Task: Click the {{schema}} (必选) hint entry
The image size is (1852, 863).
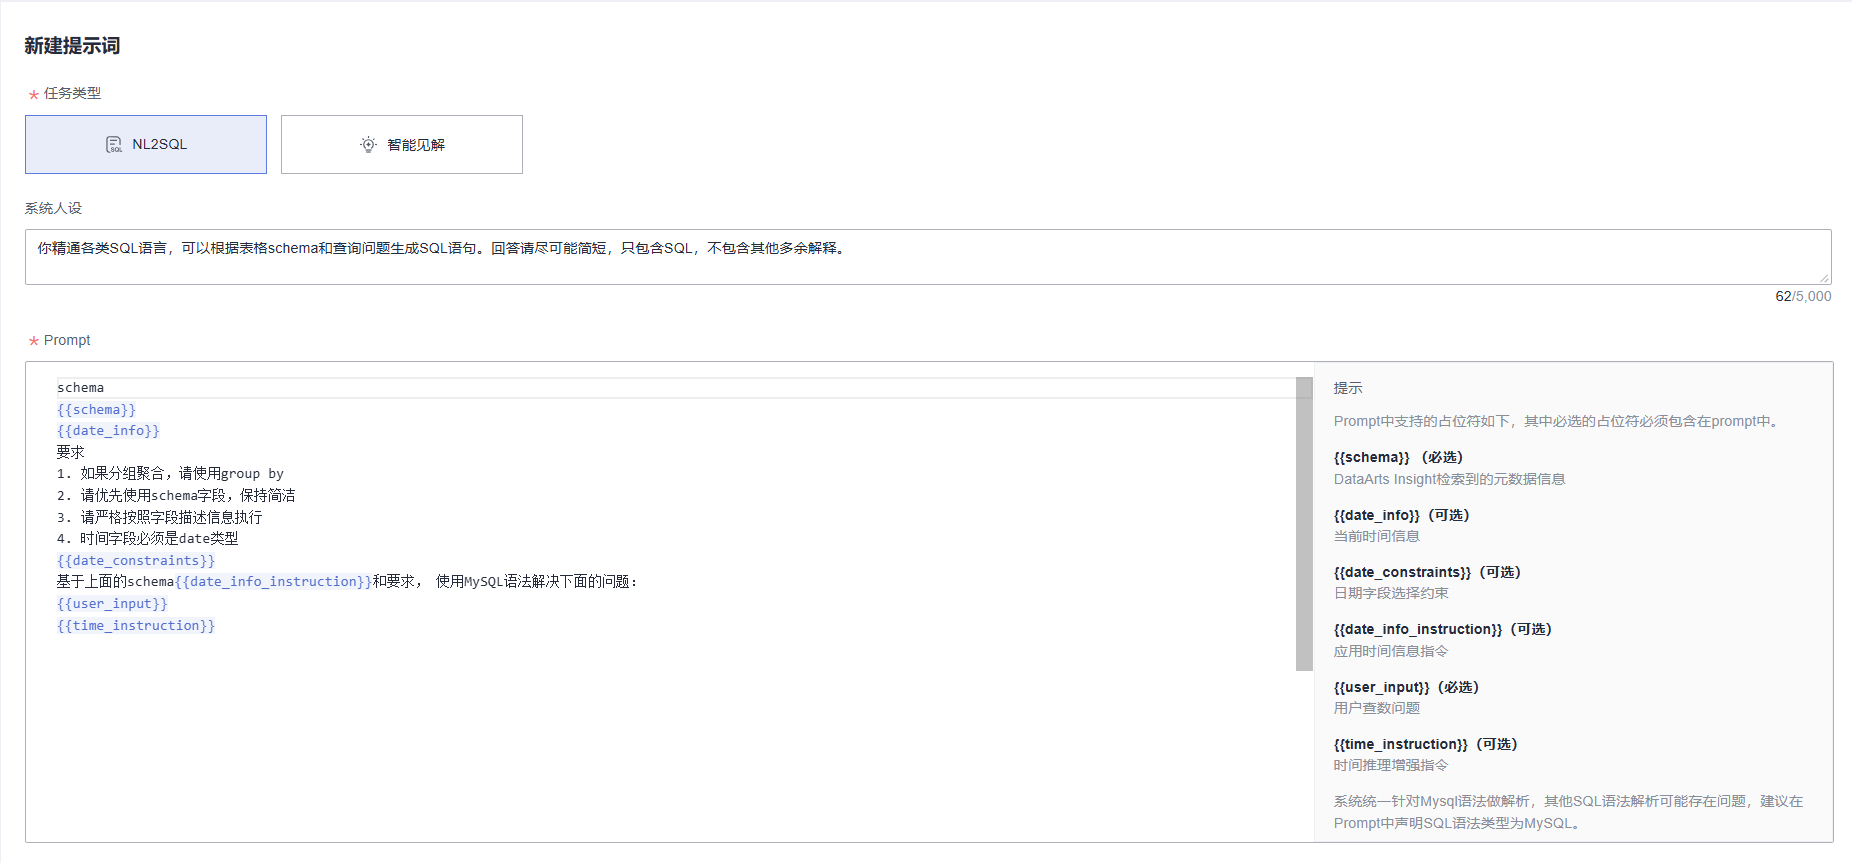Action: [x=1398, y=457]
